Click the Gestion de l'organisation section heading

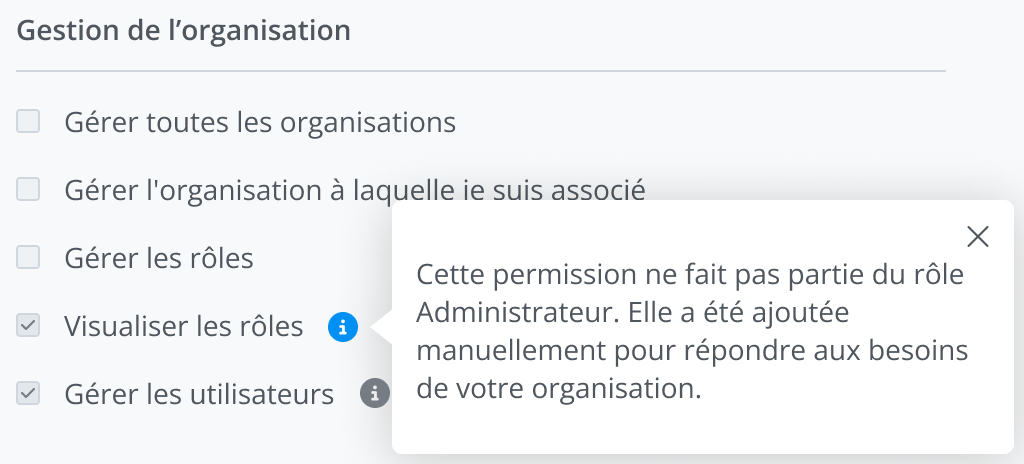coord(184,30)
